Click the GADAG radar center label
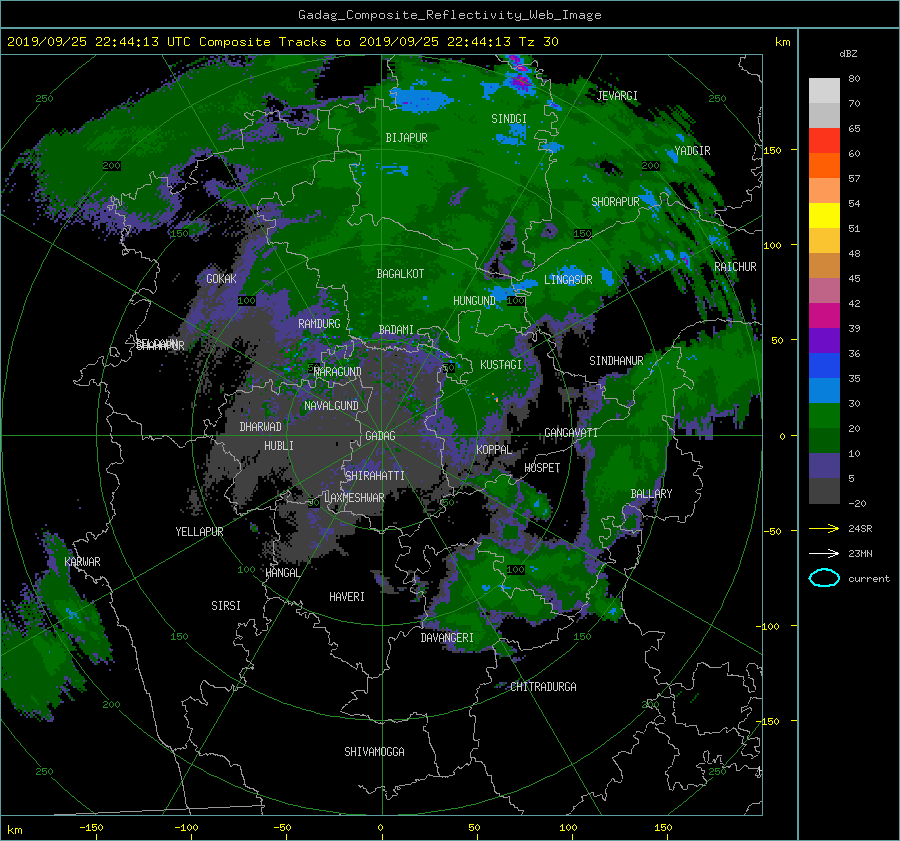 point(380,436)
